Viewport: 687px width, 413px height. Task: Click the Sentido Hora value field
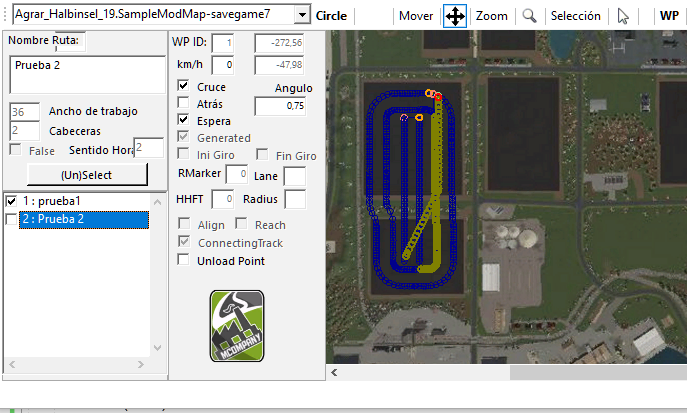pos(149,148)
